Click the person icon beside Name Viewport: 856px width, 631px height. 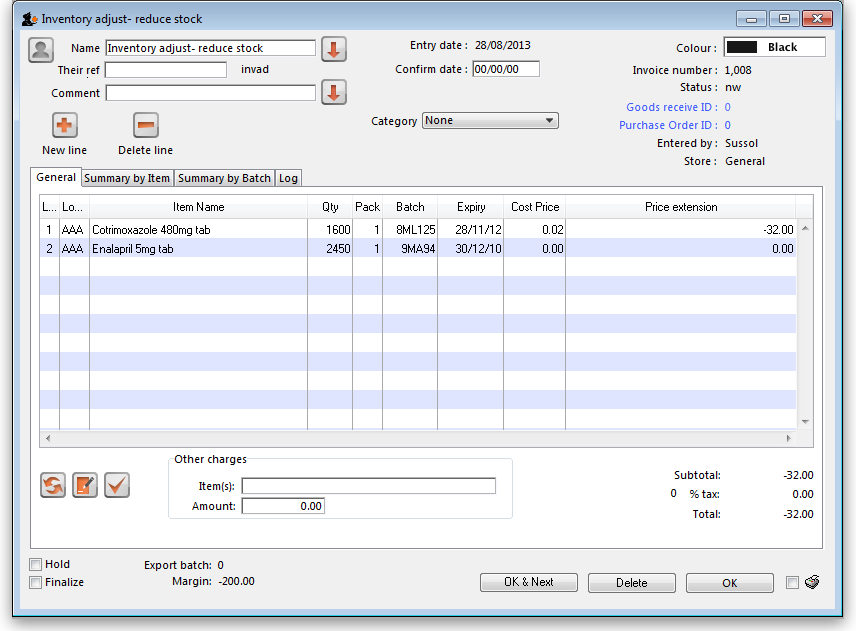41,49
